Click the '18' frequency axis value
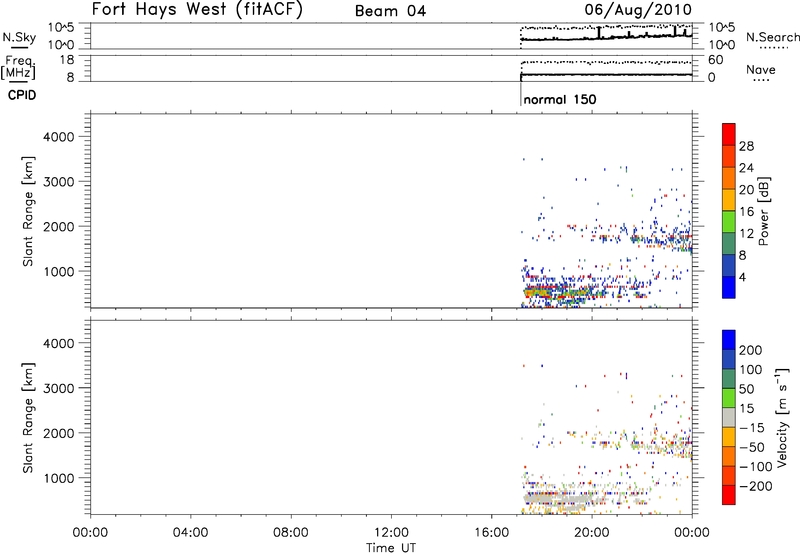 (67, 60)
